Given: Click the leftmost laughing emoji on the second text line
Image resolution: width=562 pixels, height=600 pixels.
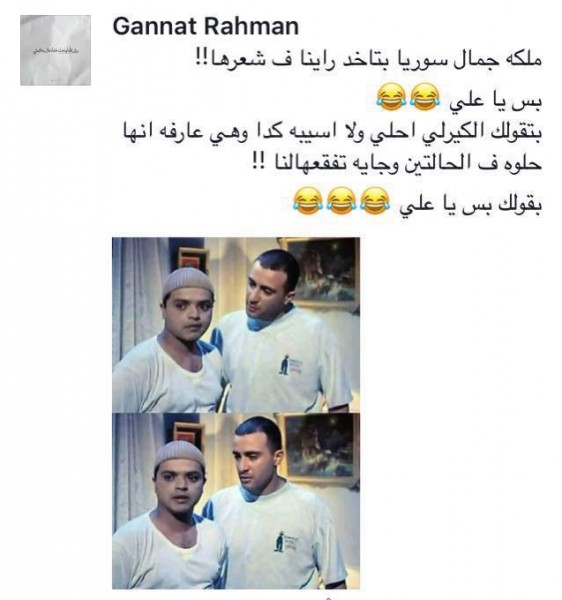Looking at the screenshot, I should (x=391, y=97).
